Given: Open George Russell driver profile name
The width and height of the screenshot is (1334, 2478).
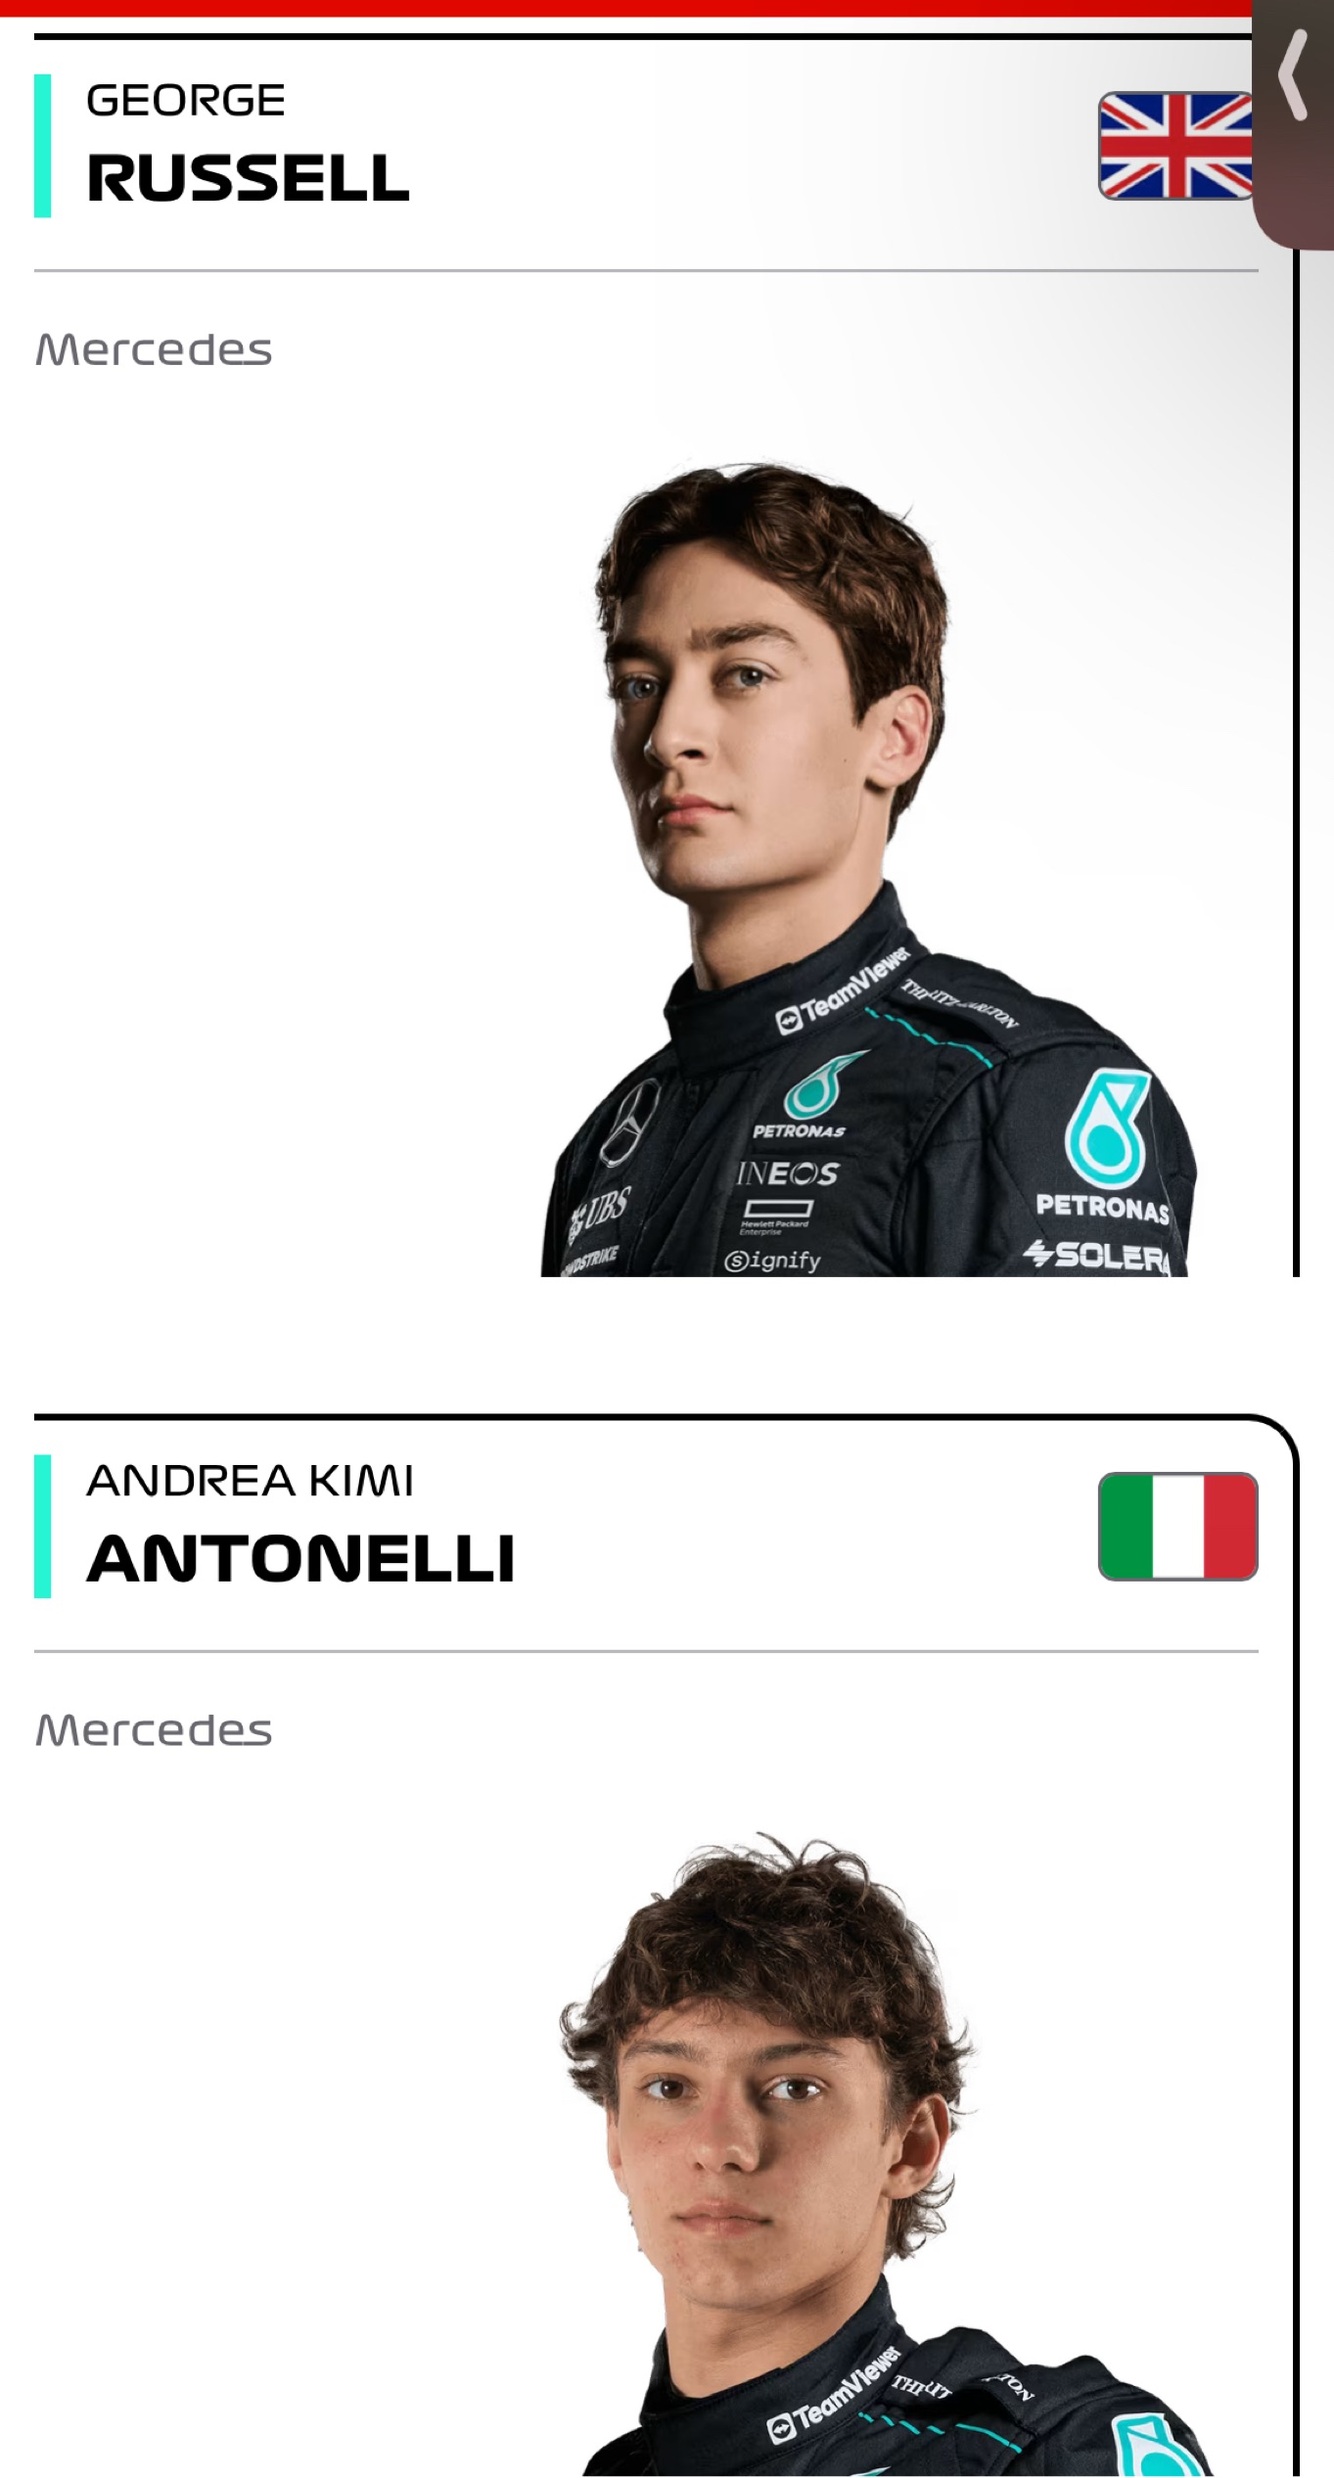Looking at the screenshot, I should pos(247,143).
